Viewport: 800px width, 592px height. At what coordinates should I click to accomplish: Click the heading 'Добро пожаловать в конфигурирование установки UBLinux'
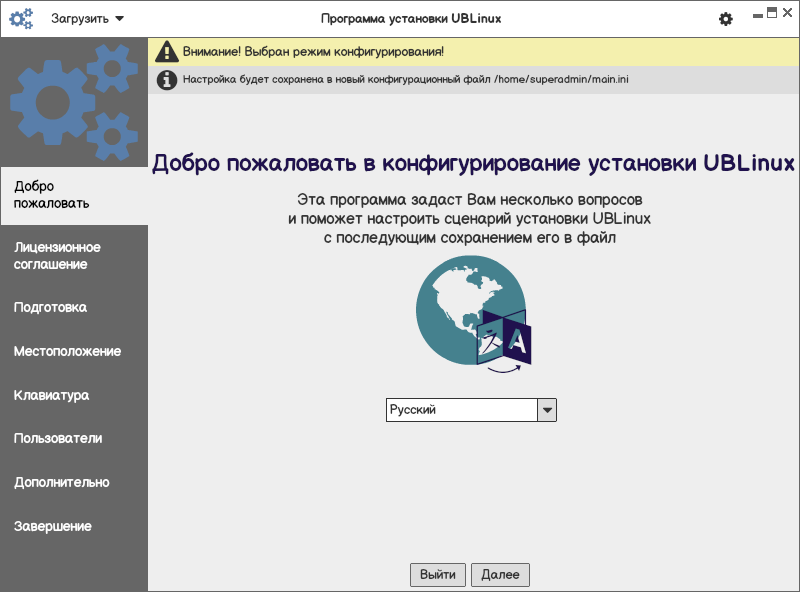[473, 164]
